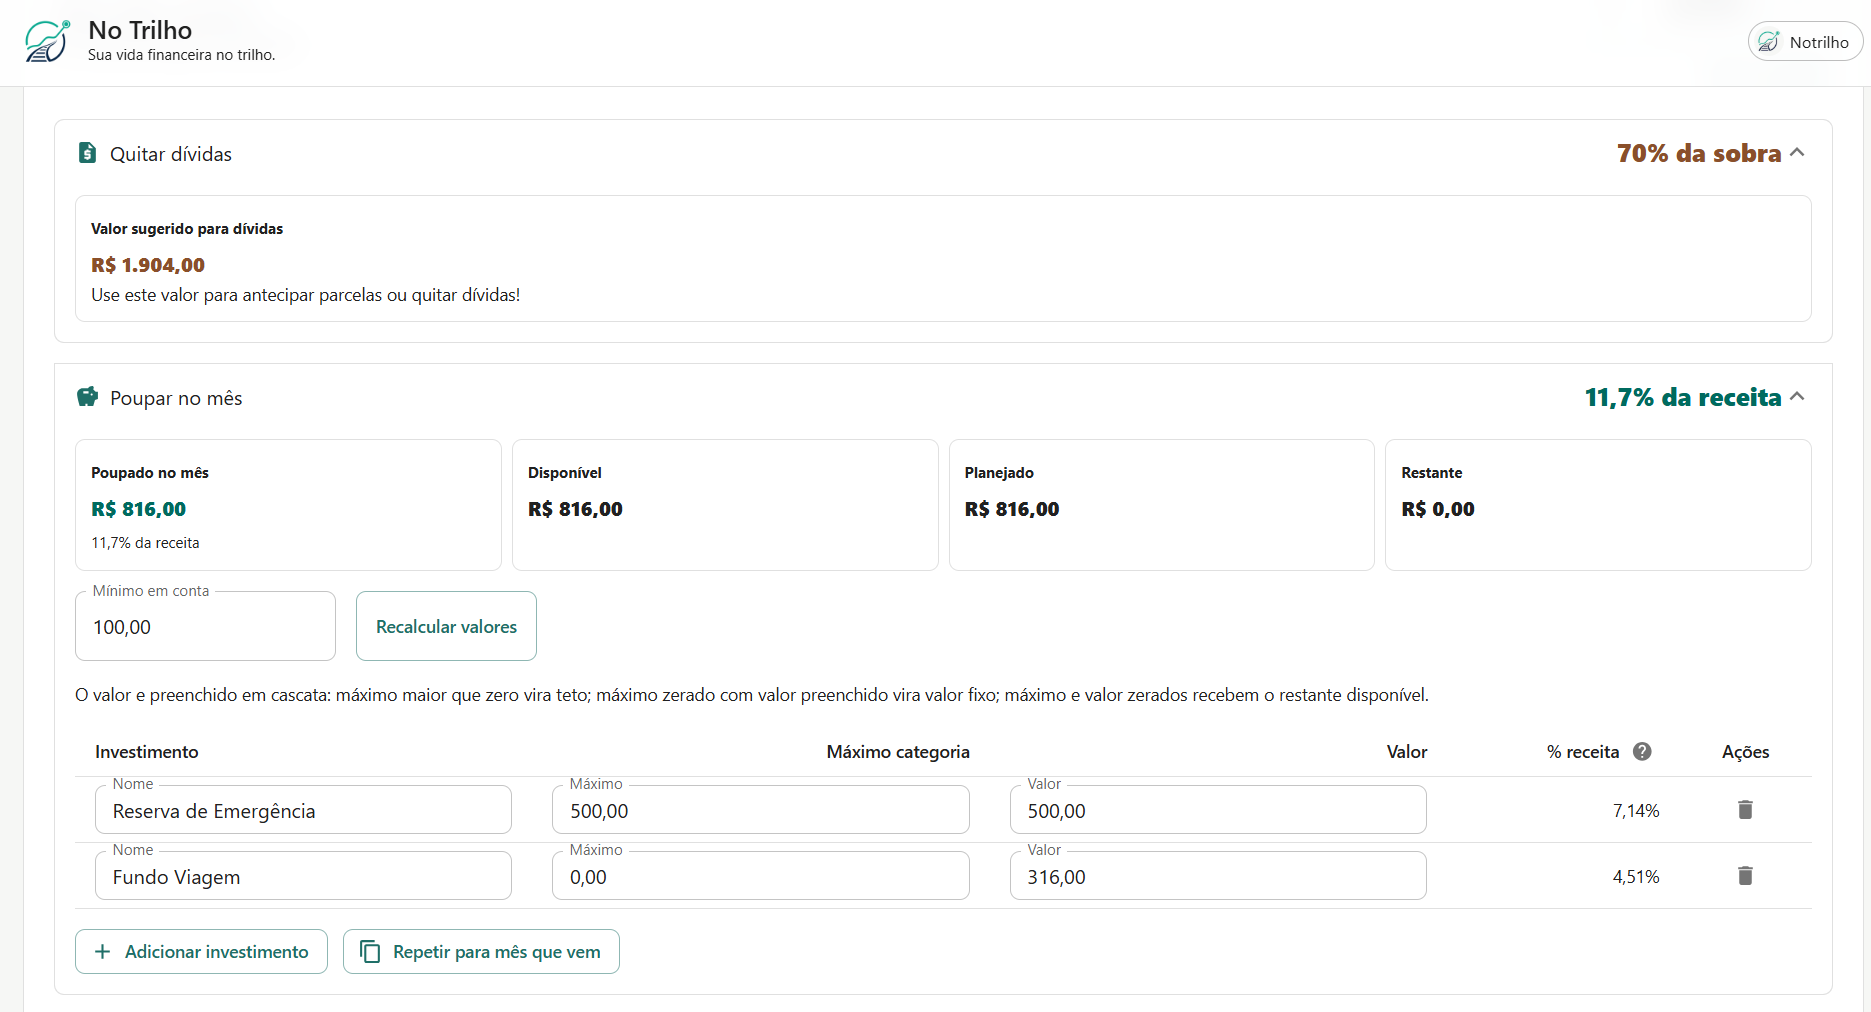This screenshot has width=1871, height=1012.
Task: Click the Poupar no mês title
Action: pos(176,398)
